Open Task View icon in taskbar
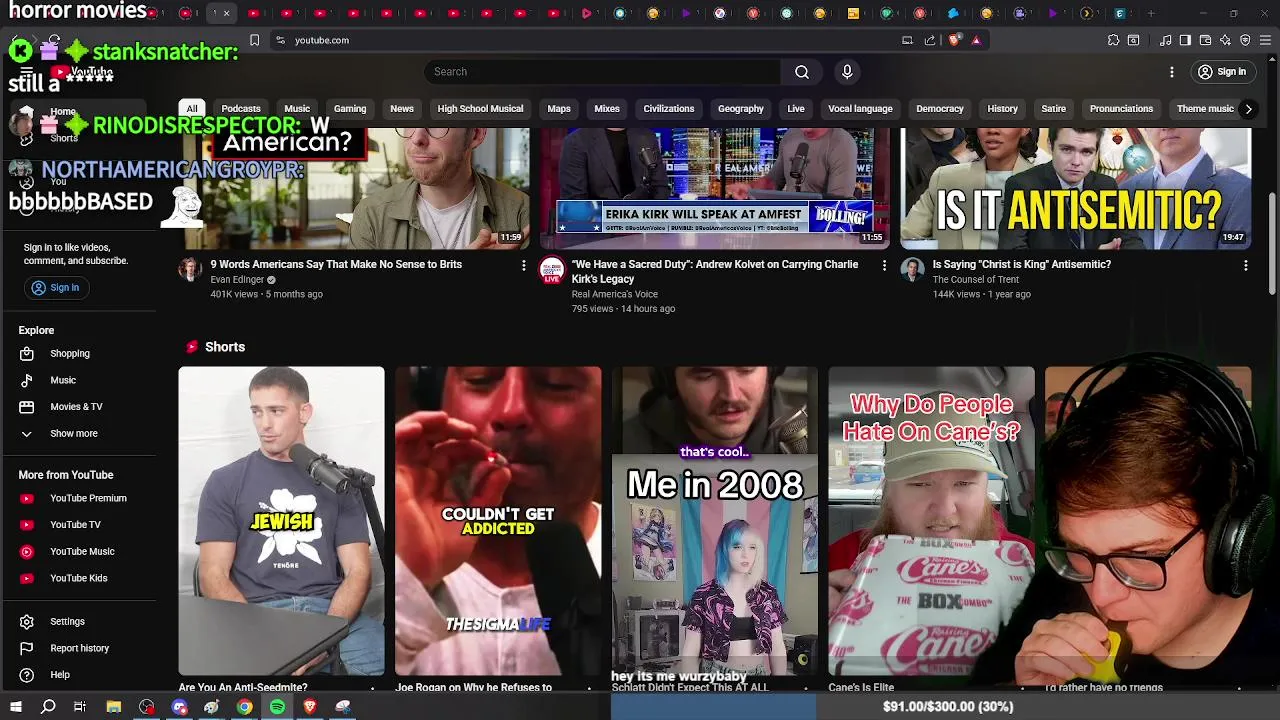Image resolution: width=1280 pixels, height=720 pixels. tap(80, 707)
